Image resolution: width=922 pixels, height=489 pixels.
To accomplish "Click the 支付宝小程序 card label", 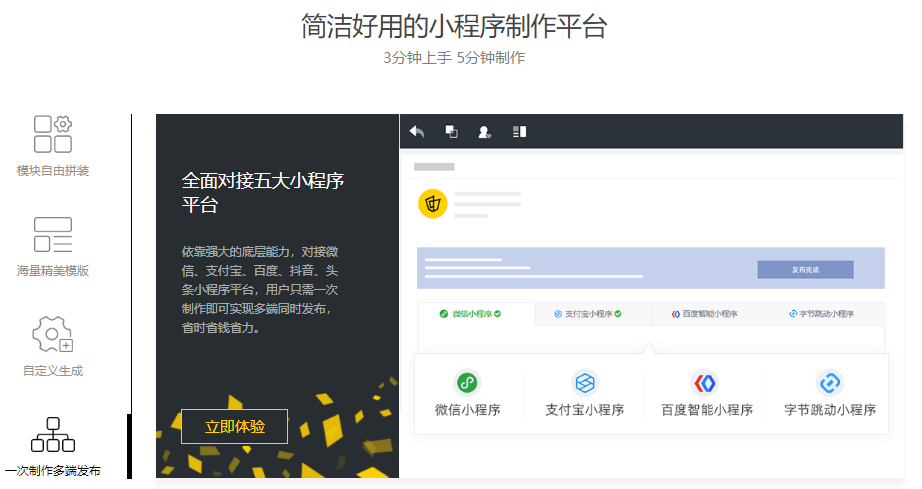I will tap(584, 410).
